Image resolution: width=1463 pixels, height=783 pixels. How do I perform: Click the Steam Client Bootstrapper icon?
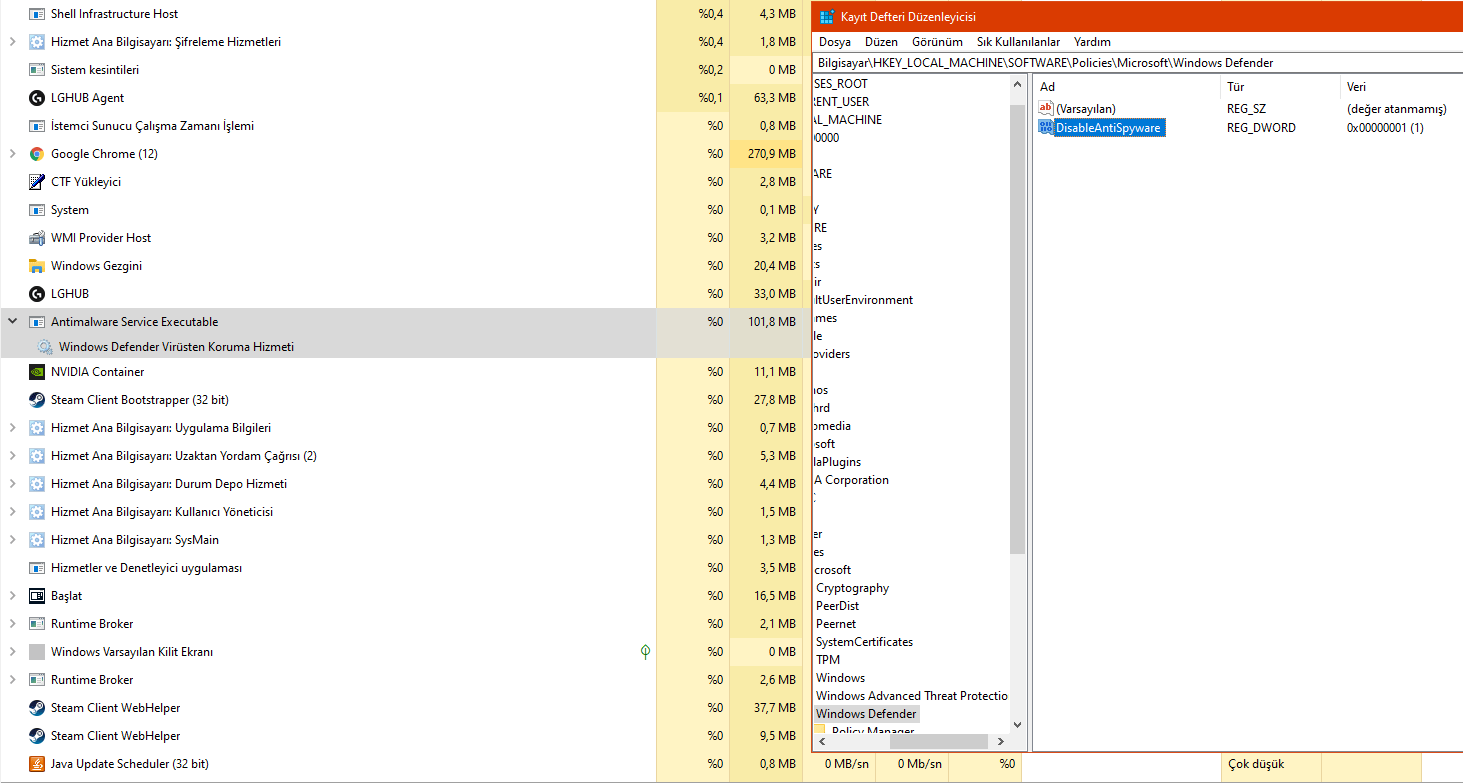click(x=37, y=400)
